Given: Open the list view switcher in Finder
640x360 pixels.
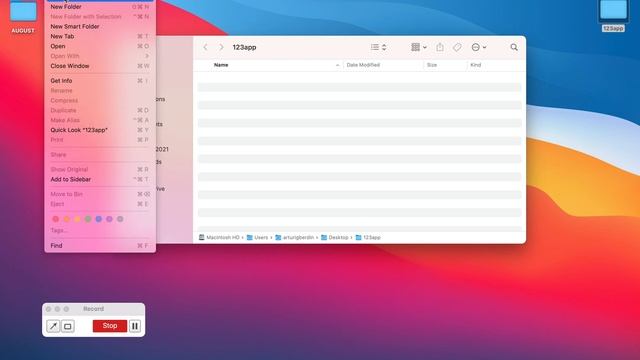Looking at the screenshot, I should click(x=378, y=47).
